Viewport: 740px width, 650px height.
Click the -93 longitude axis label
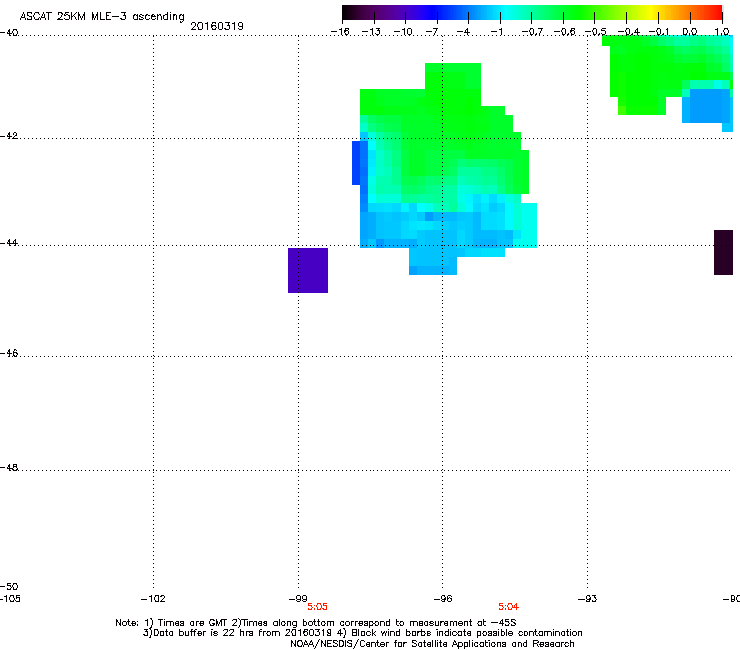(588, 599)
